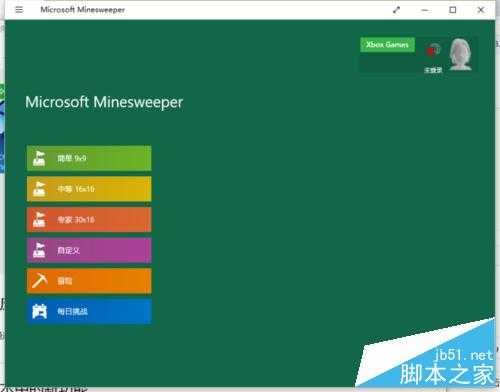Image resolution: width=500 pixels, height=392 pixels.
Task: Click the Microsoft Minesweeper heading text
Action: (x=104, y=102)
